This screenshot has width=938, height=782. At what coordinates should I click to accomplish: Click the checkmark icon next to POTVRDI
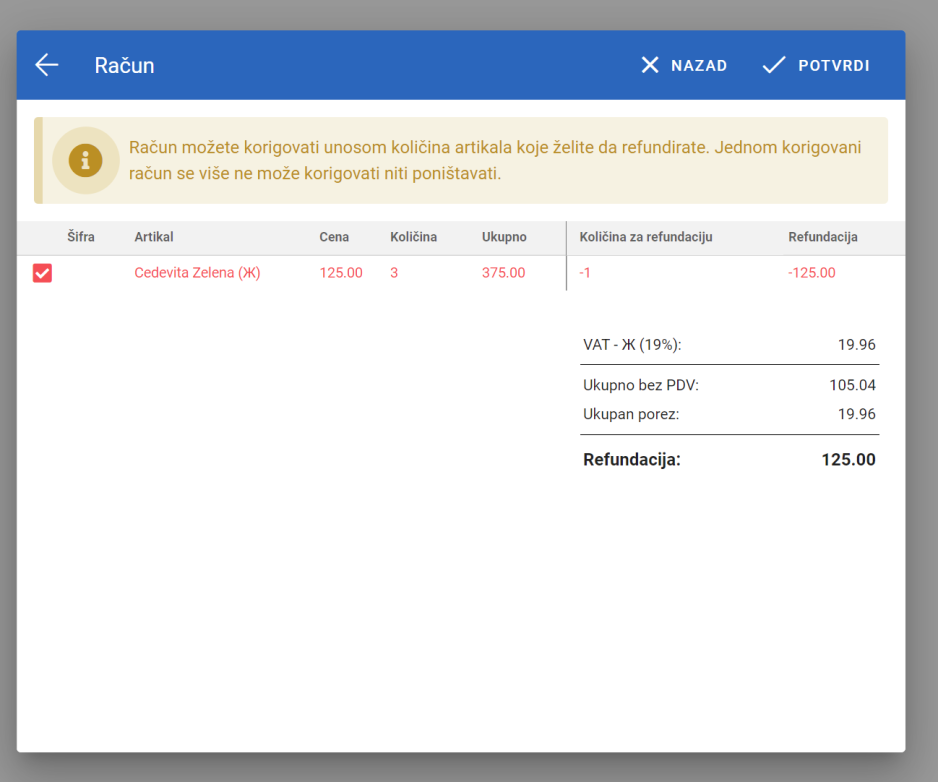coord(773,64)
